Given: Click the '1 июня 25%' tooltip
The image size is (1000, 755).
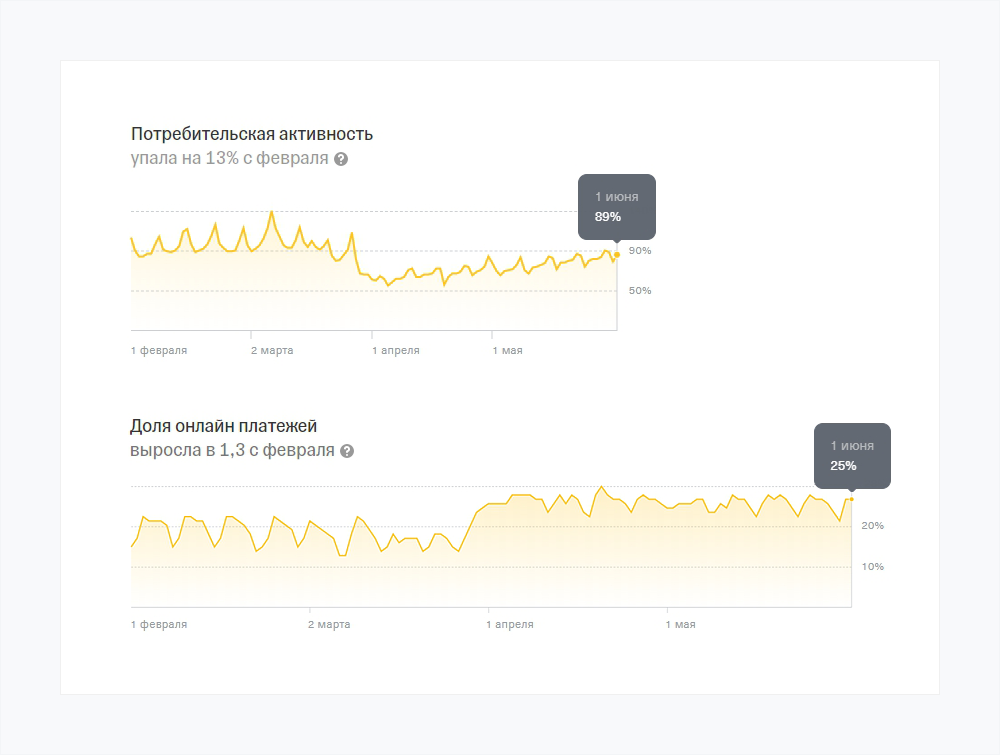Looking at the screenshot, I should (x=851, y=455).
